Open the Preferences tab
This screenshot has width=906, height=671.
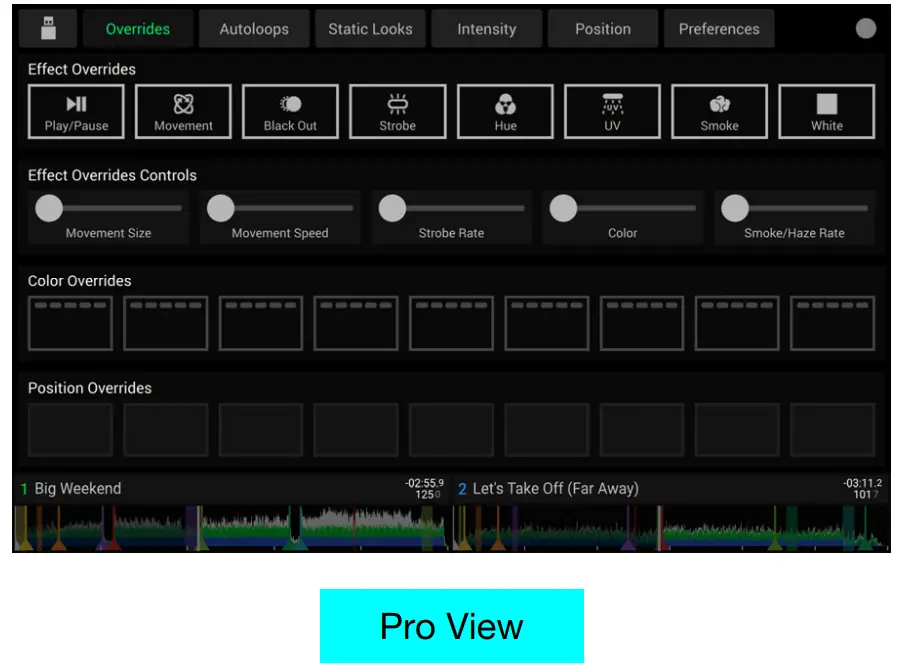(x=719, y=28)
